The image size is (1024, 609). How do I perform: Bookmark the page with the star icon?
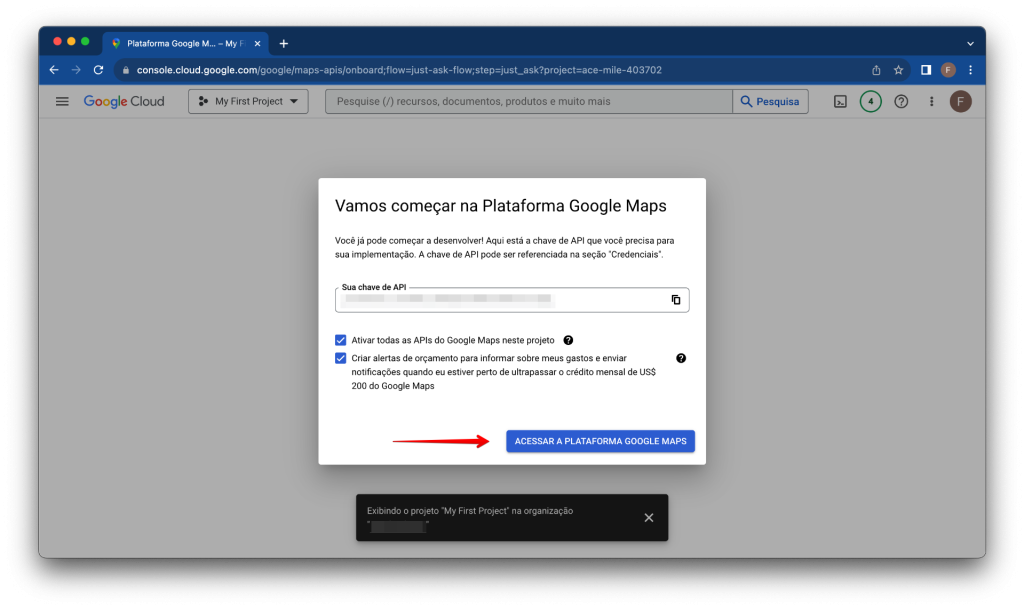tap(899, 70)
